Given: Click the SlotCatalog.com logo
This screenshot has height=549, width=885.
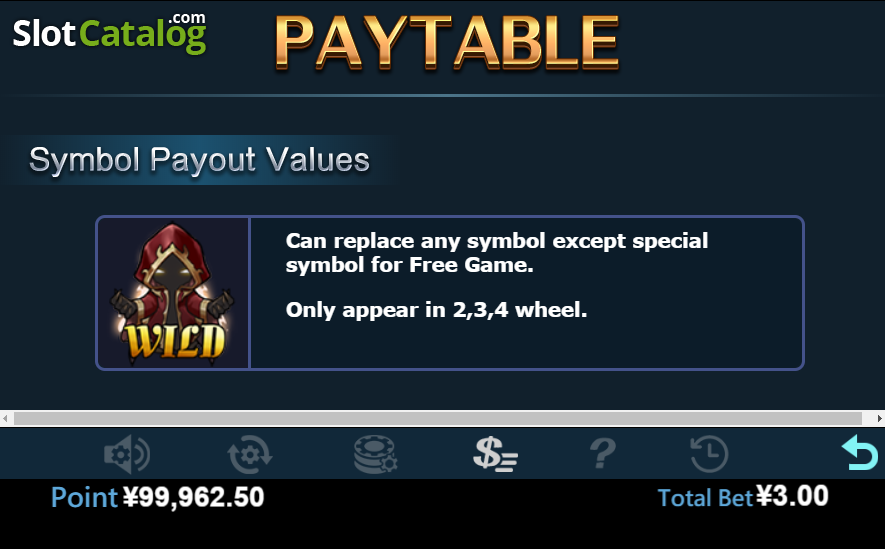Looking at the screenshot, I should click(109, 33).
